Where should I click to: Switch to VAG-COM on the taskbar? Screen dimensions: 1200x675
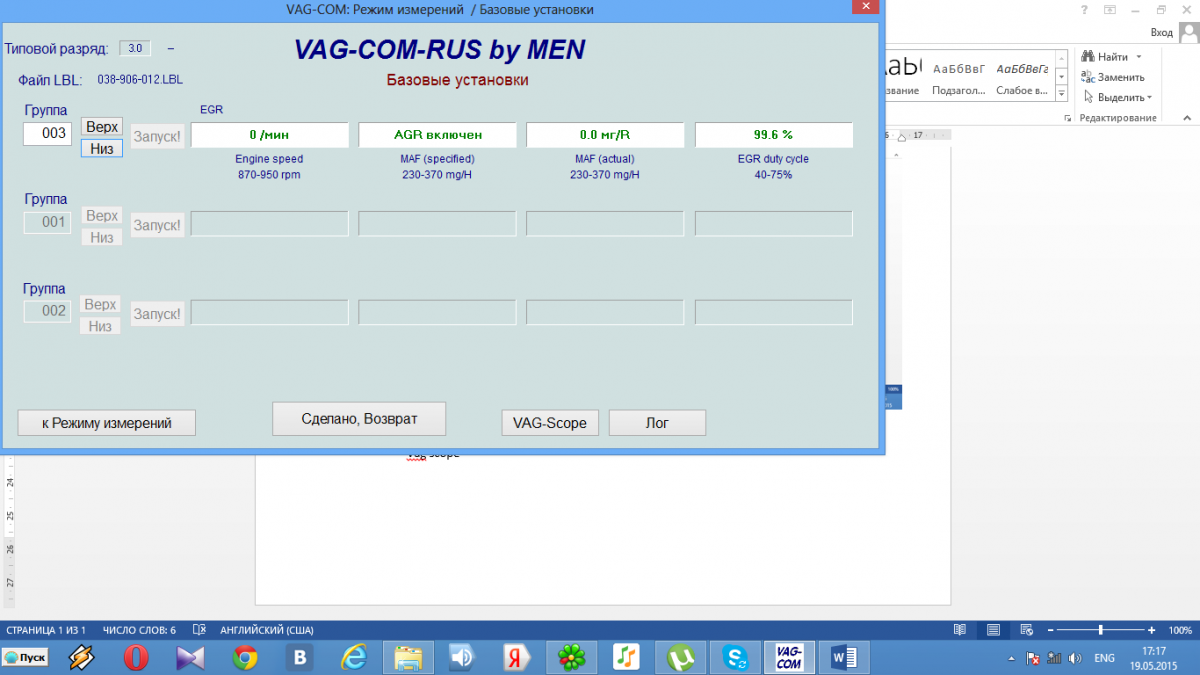click(788, 657)
